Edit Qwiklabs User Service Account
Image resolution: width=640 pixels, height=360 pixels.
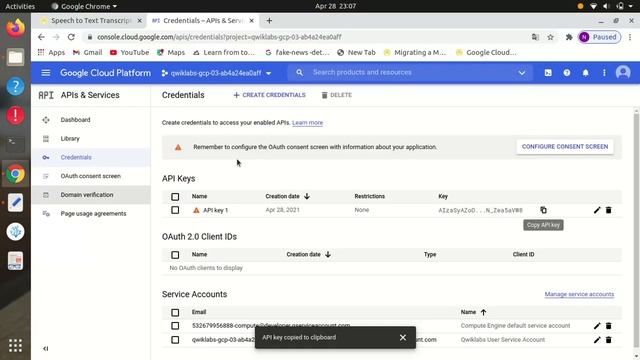pyautogui.click(x=597, y=340)
